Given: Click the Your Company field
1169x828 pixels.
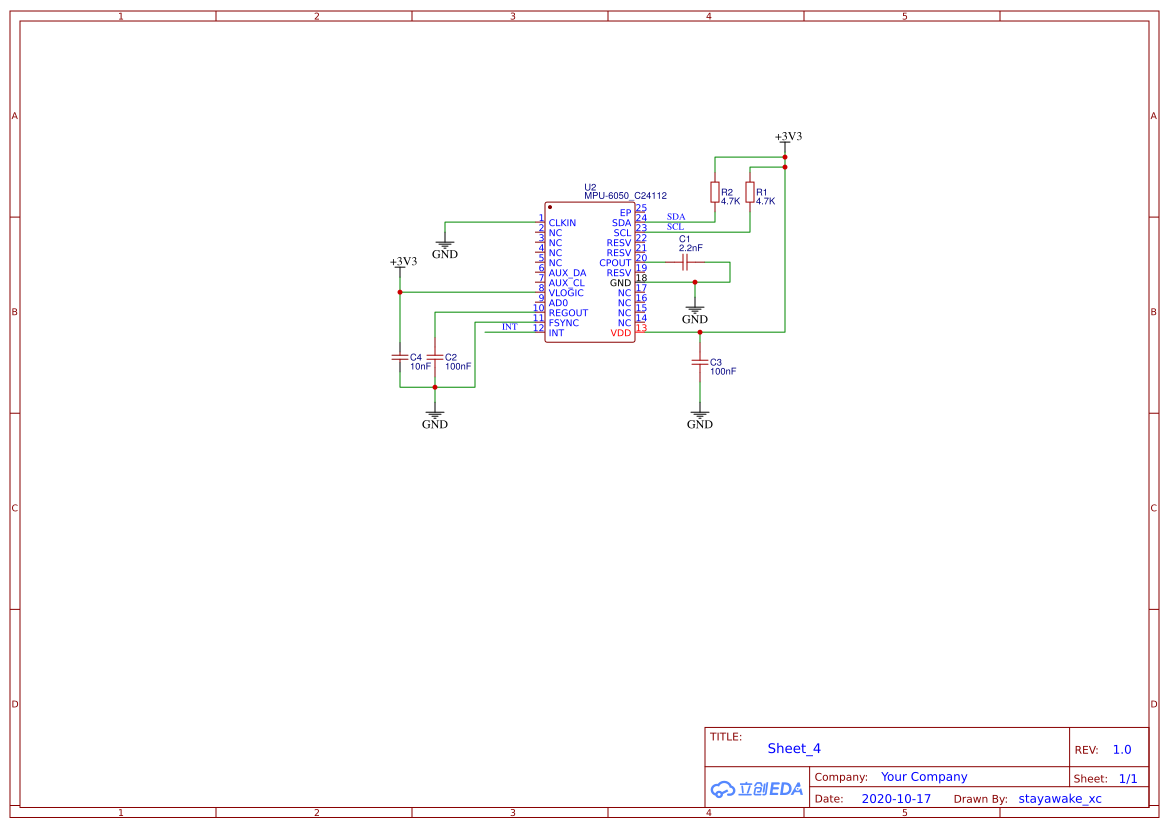Looking at the screenshot, I should 924,777.
